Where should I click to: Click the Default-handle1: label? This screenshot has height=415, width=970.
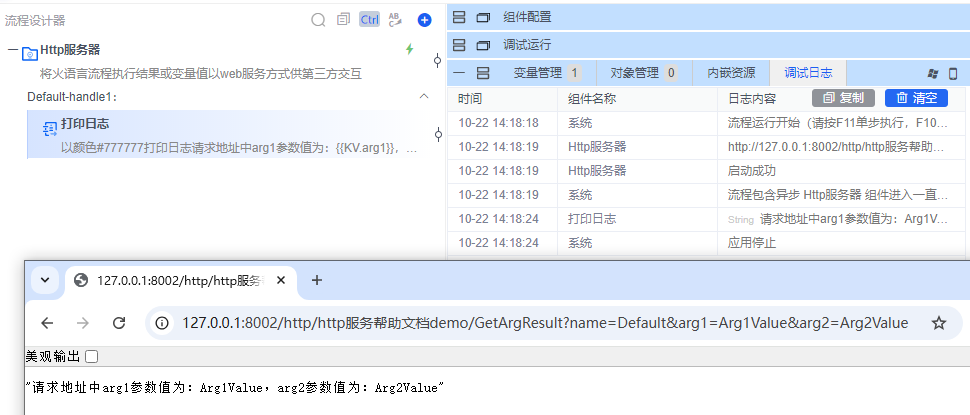coord(72,97)
